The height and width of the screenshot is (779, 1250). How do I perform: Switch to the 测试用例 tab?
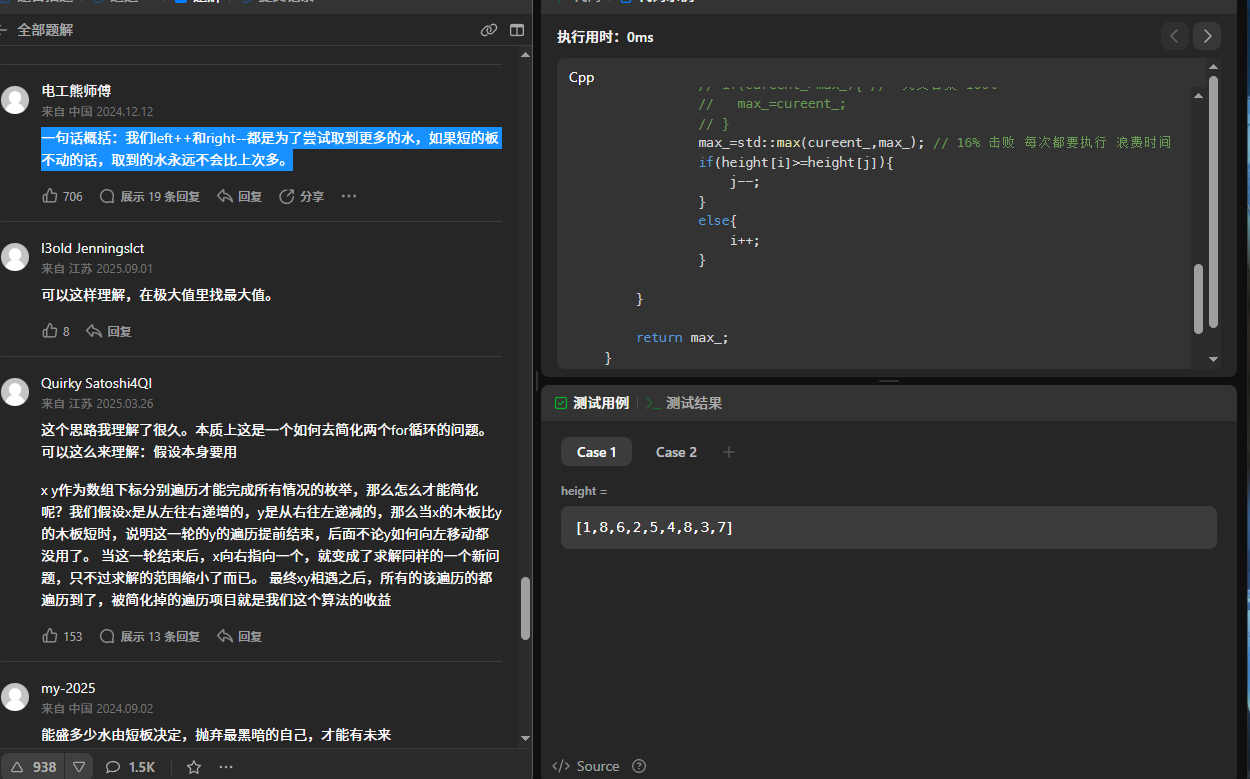pos(592,403)
